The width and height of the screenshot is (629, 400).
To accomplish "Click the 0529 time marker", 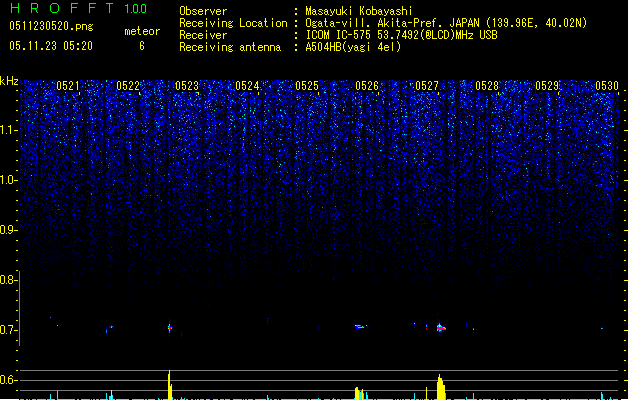I will pos(547,86).
